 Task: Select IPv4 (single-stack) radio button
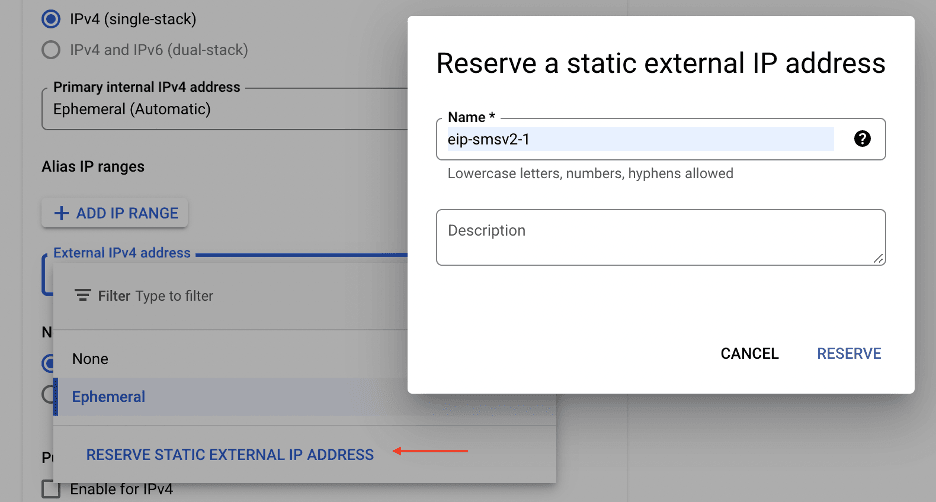point(49,19)
